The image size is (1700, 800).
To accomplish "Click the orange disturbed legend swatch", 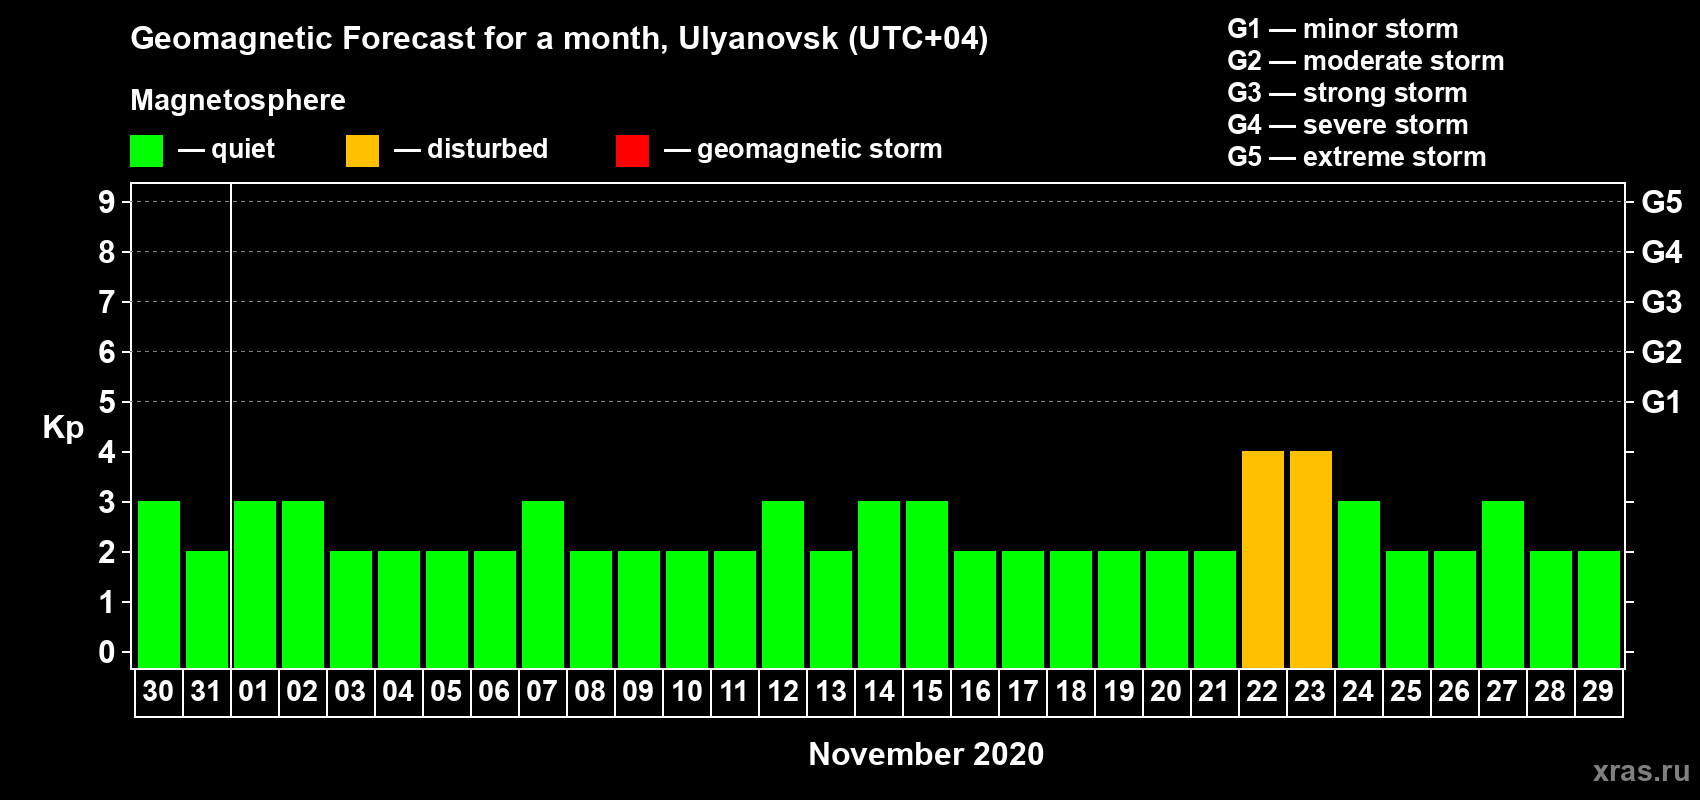I will [362, 151].
